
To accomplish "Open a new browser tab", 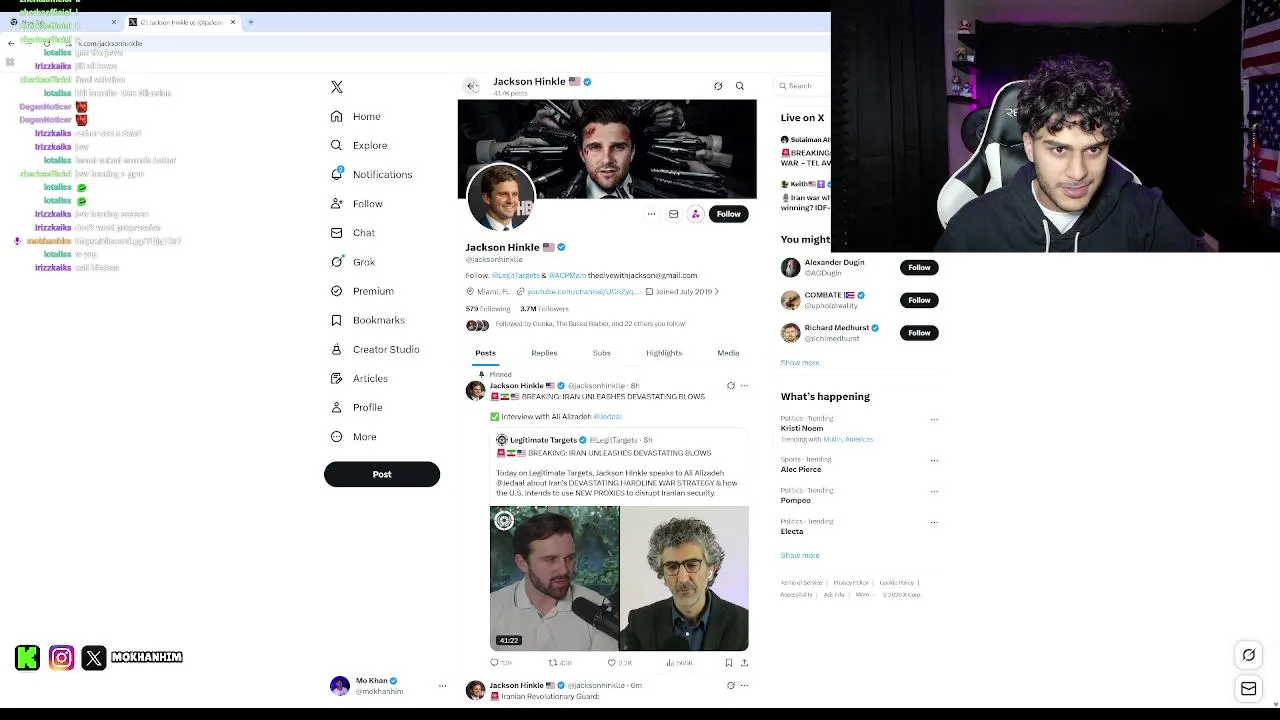I will coord(251,22).
